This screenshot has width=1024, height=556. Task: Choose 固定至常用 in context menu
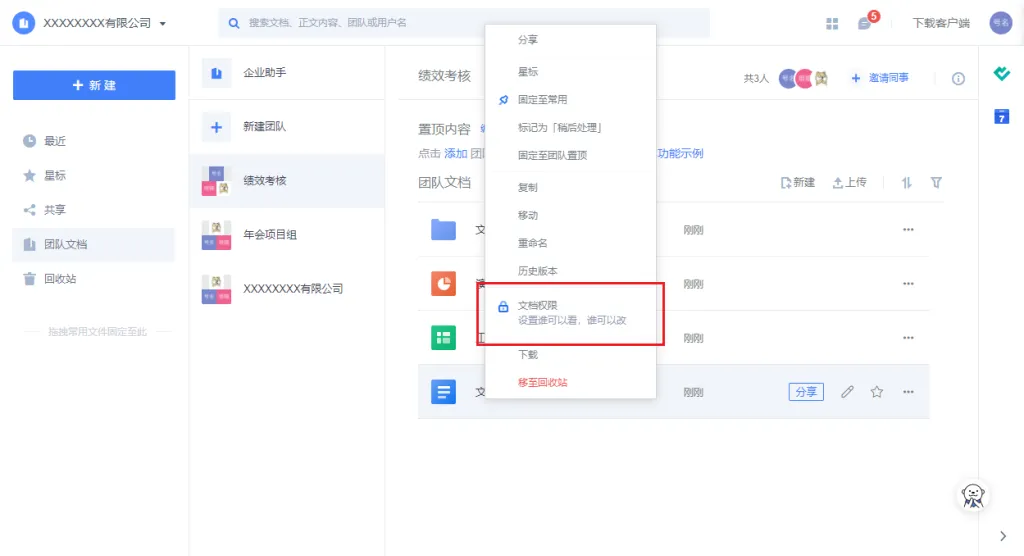570,100
